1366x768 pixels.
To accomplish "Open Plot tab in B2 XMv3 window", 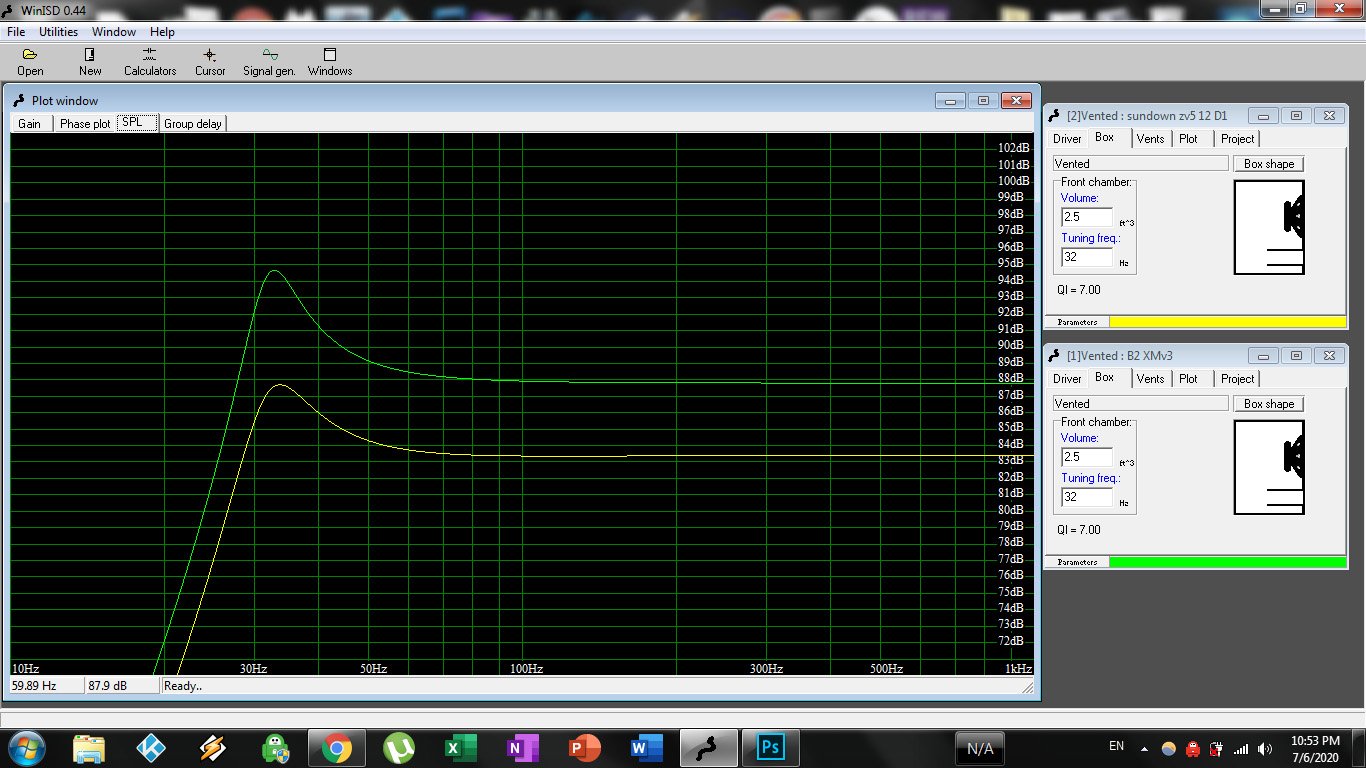I will pos(1188,379).
